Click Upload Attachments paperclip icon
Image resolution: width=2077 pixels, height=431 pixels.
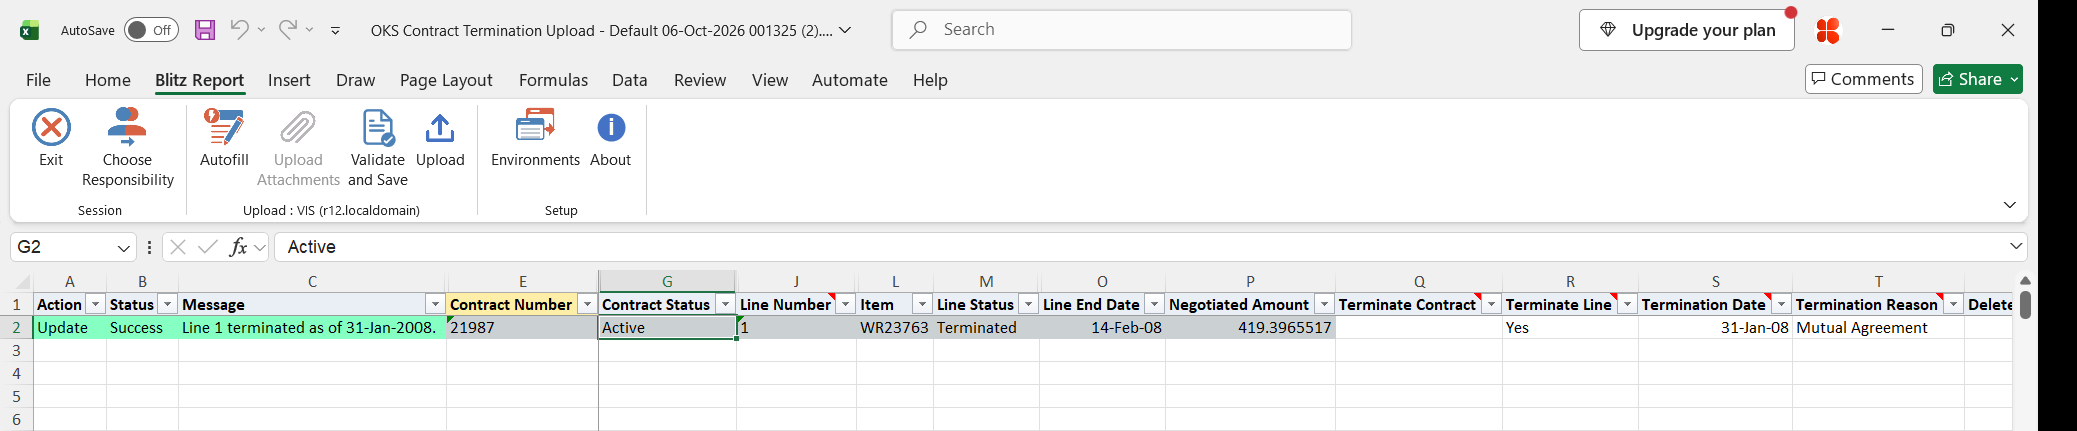pyautogui.click(x=298, y=128)
